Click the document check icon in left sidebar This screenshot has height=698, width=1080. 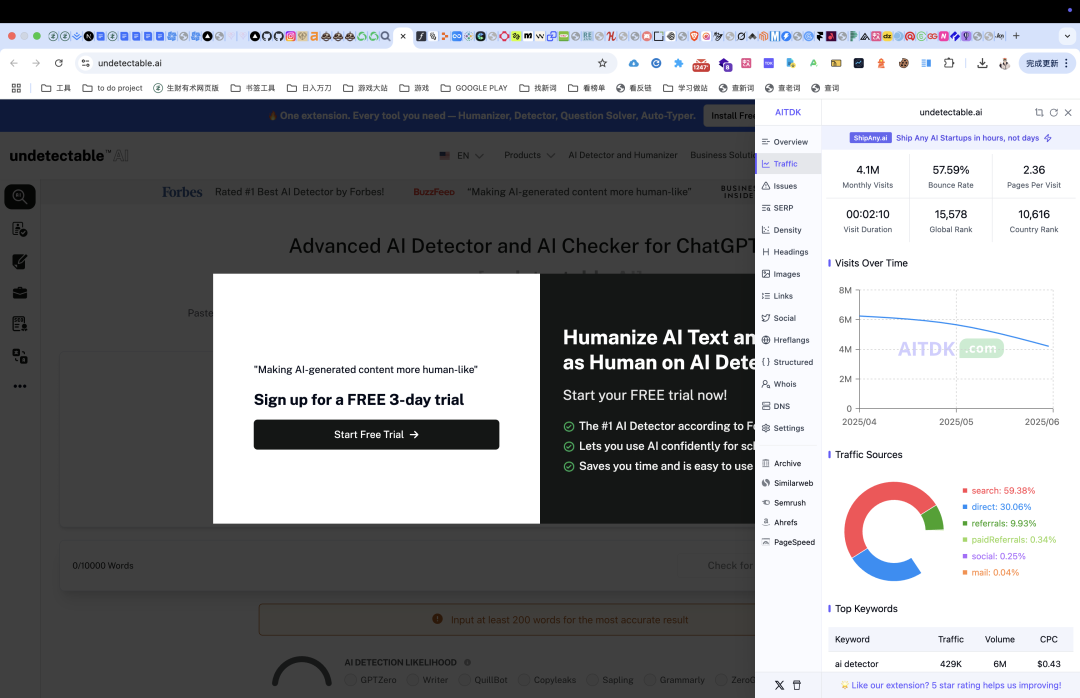(20, 229)
